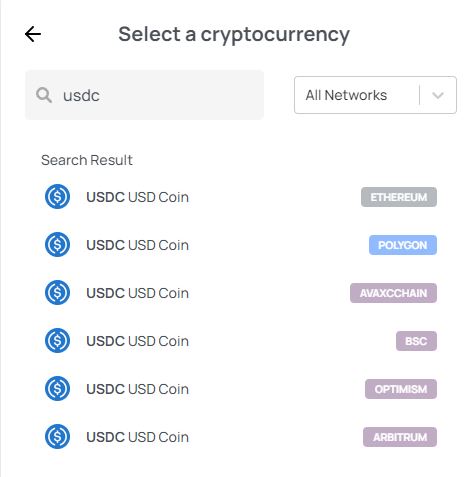Click into the usdc search field
474x477 pixels.
click(145, 95)
